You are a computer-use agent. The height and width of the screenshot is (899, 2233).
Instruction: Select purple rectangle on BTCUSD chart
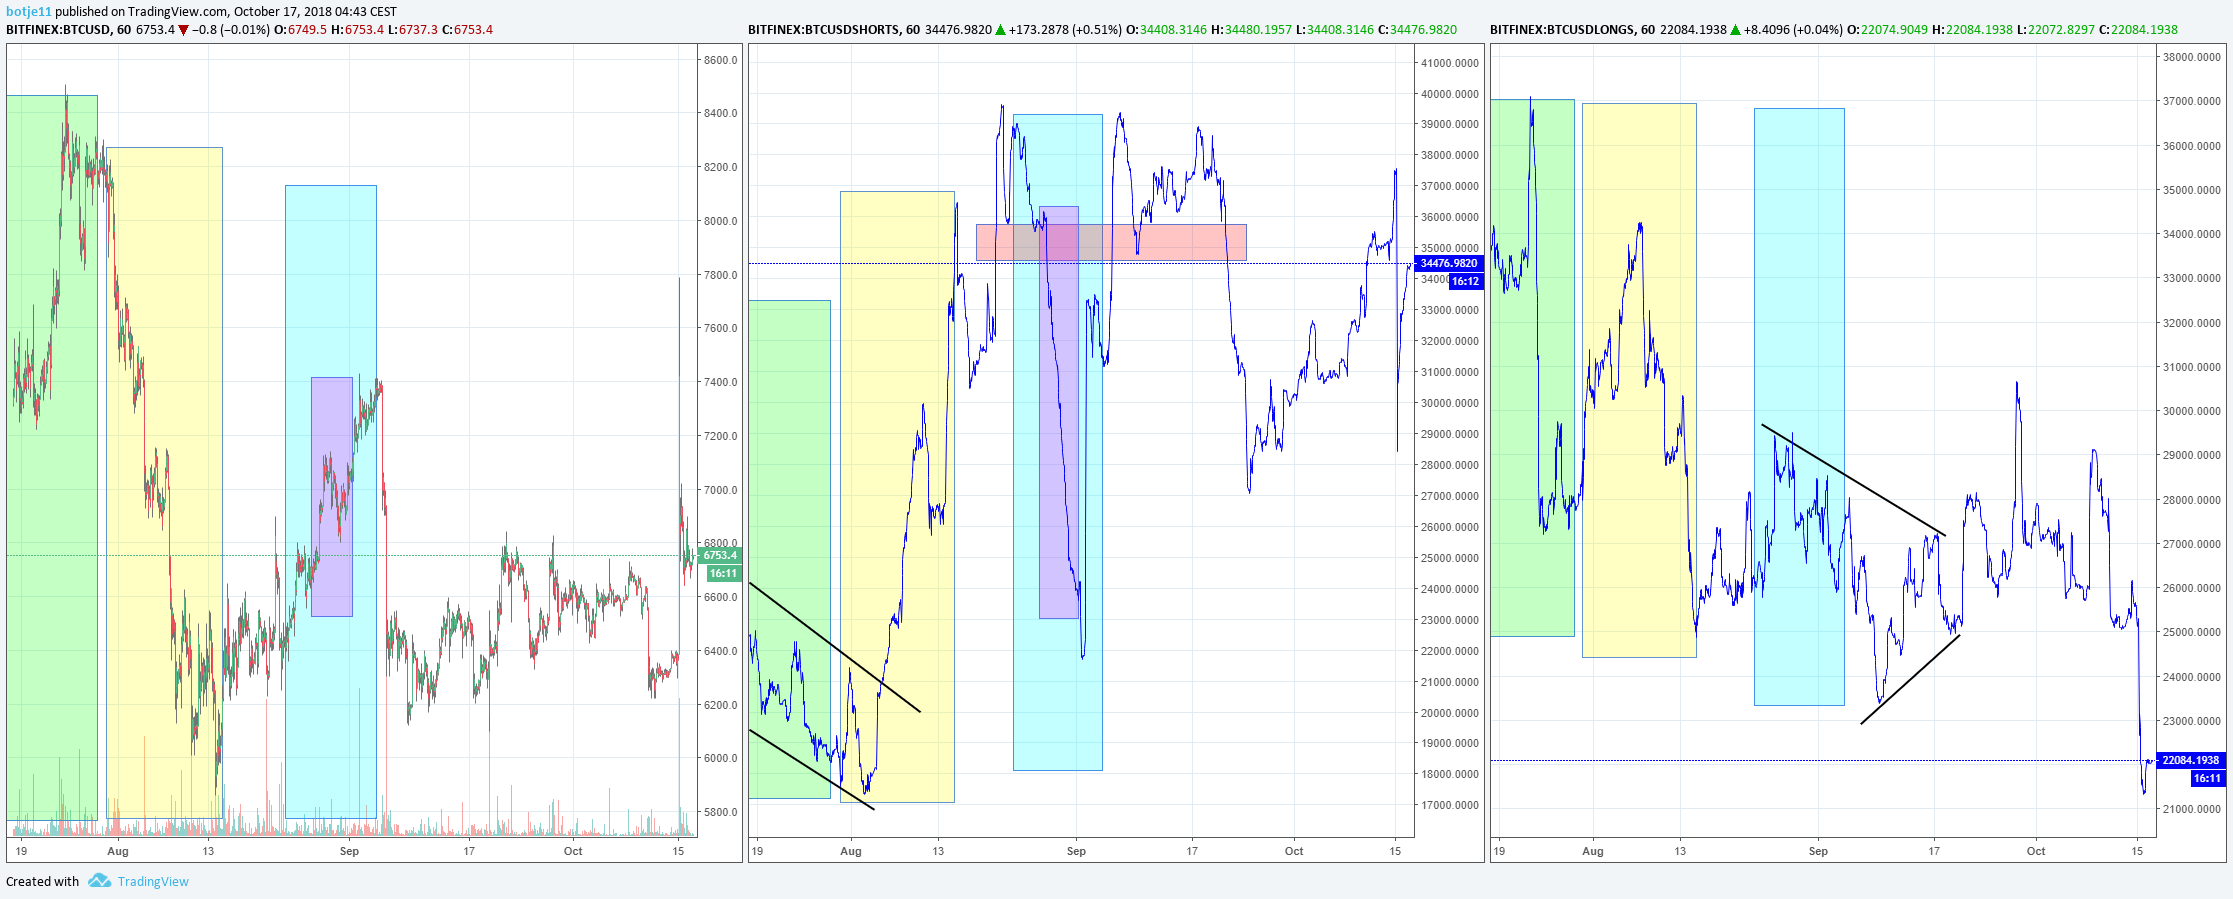pyautogui.click(x=332, y=497)
